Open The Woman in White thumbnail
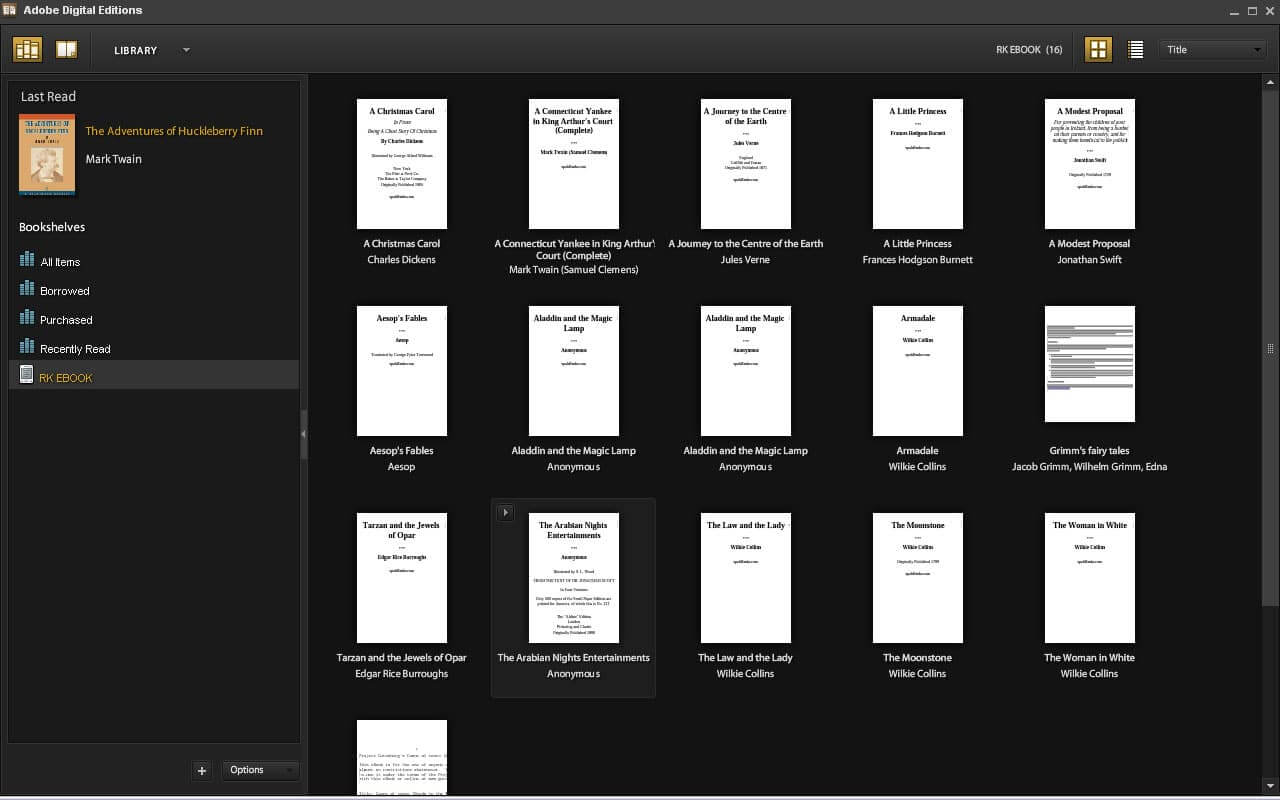Viewport: 1280px width, 800px height. (x=1090, y=578)
